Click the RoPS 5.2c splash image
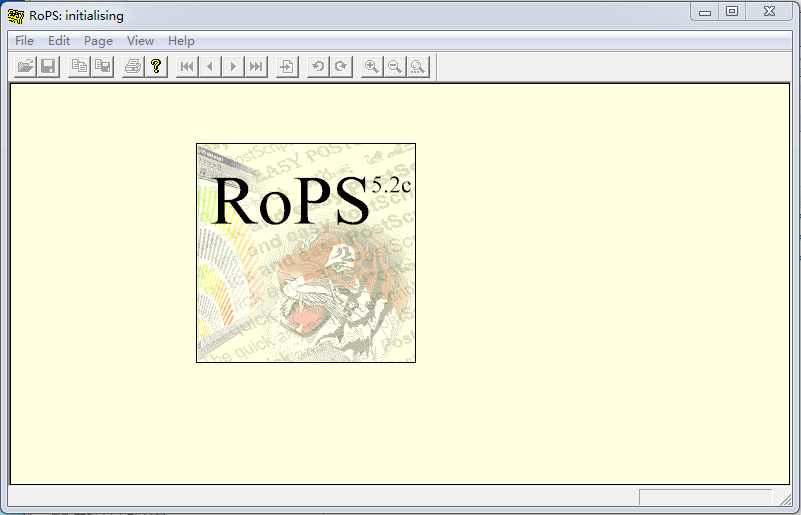The width and height of the screenshot is (801, 515). (306, 253)
